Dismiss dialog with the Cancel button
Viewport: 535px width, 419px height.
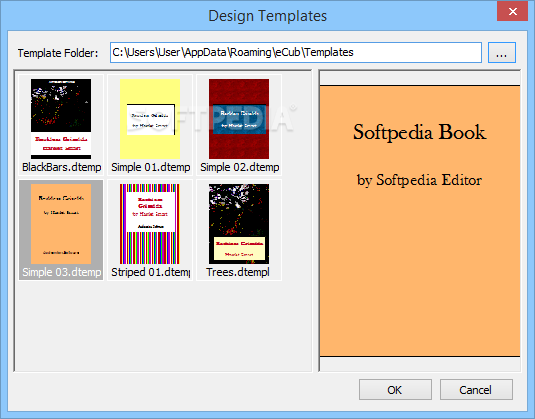476,390
